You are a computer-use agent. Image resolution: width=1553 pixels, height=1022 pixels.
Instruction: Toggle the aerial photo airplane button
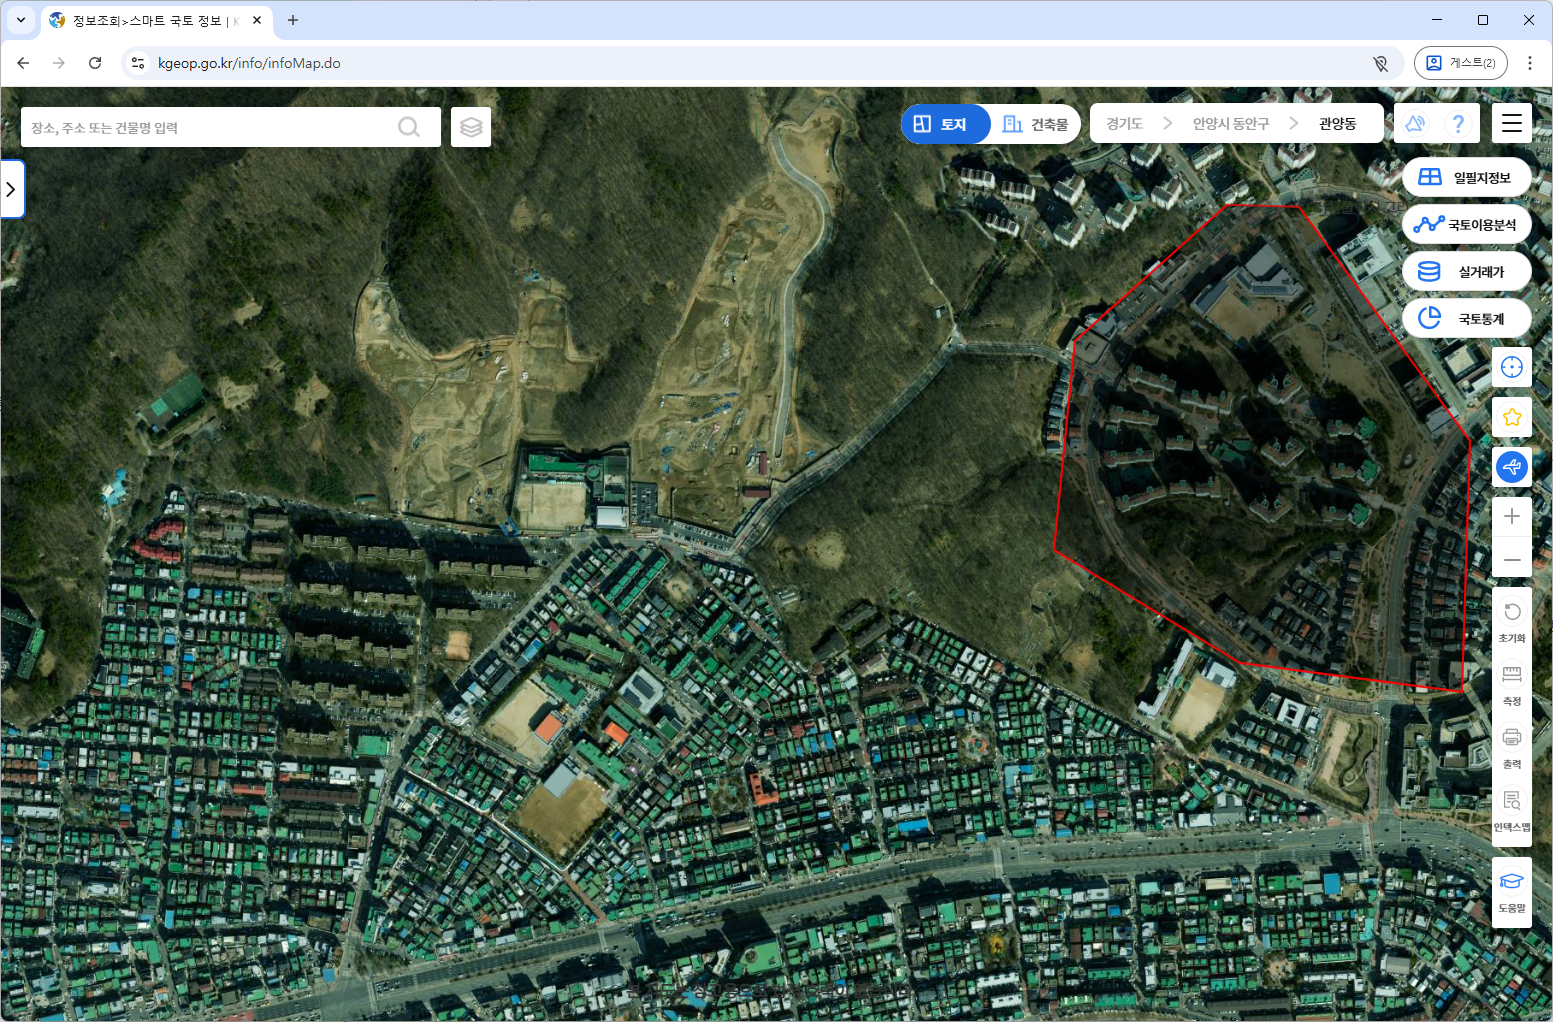coord(1512,467)
